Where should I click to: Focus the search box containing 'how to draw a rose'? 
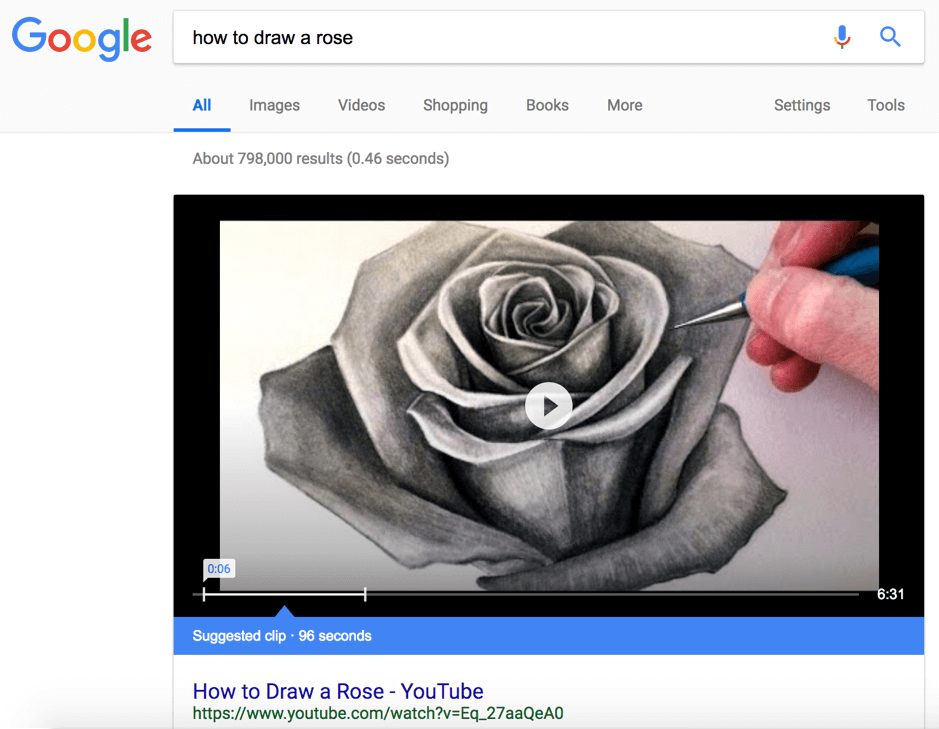(x=490, y=38)
